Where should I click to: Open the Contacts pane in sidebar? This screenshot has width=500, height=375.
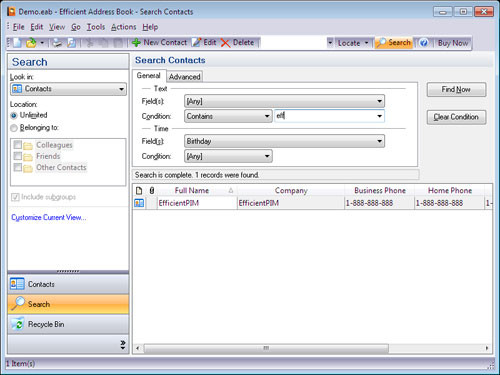tap(68, 284)
